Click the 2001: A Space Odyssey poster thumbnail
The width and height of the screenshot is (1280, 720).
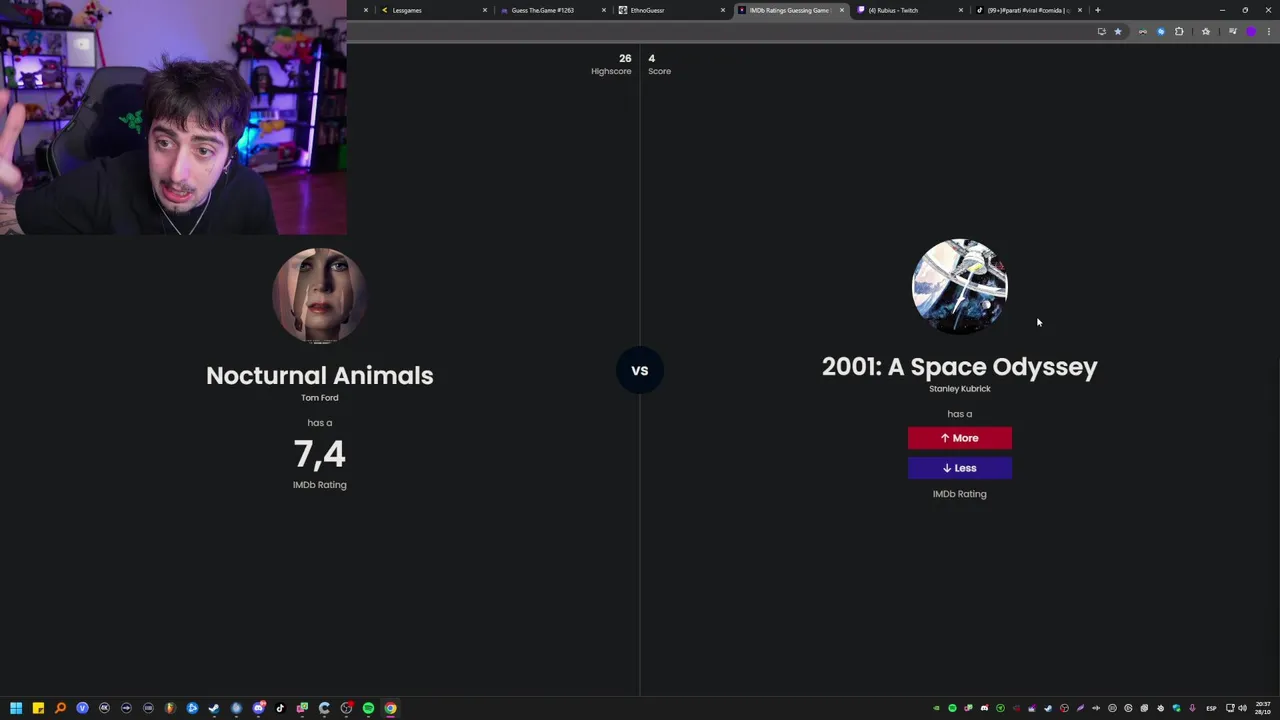point(960,287)
